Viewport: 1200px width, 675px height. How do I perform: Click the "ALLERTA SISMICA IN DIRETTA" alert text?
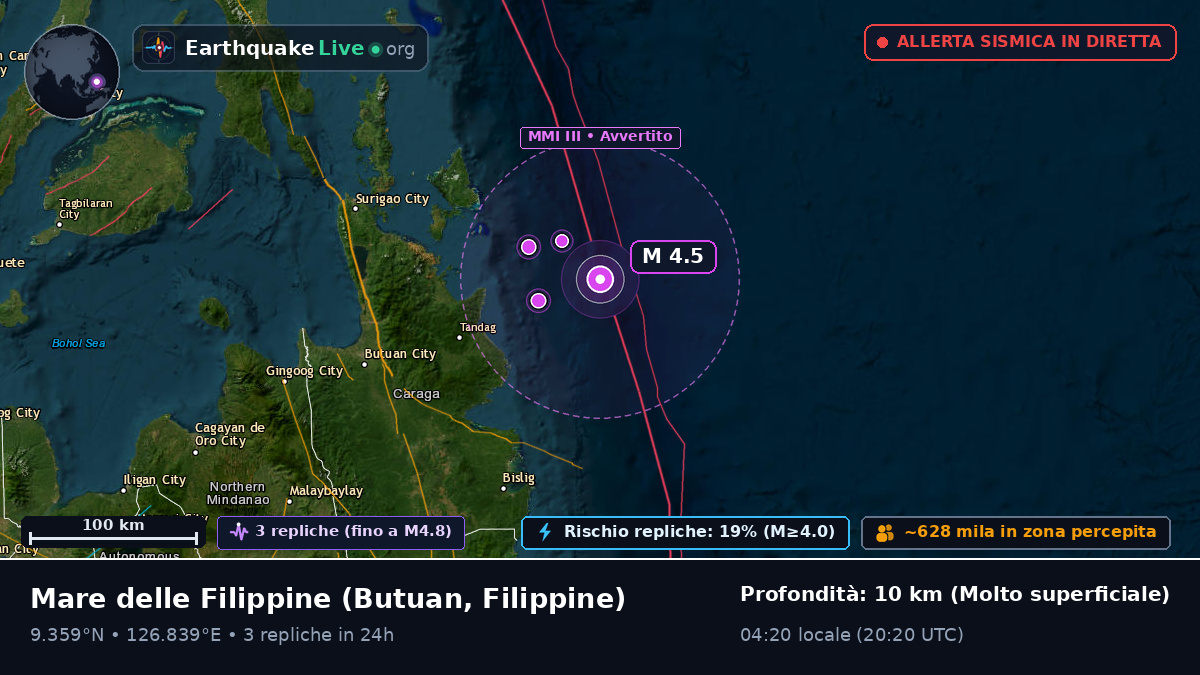[1029, 42]
